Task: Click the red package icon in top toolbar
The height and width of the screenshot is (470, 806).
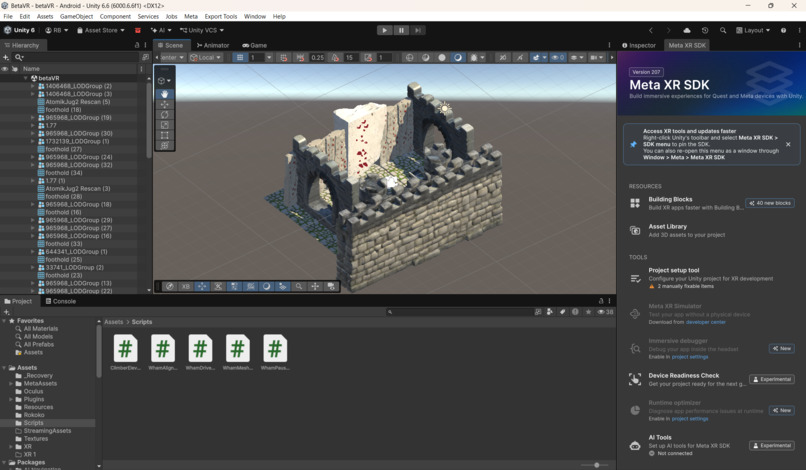Action: click(137, 30)
